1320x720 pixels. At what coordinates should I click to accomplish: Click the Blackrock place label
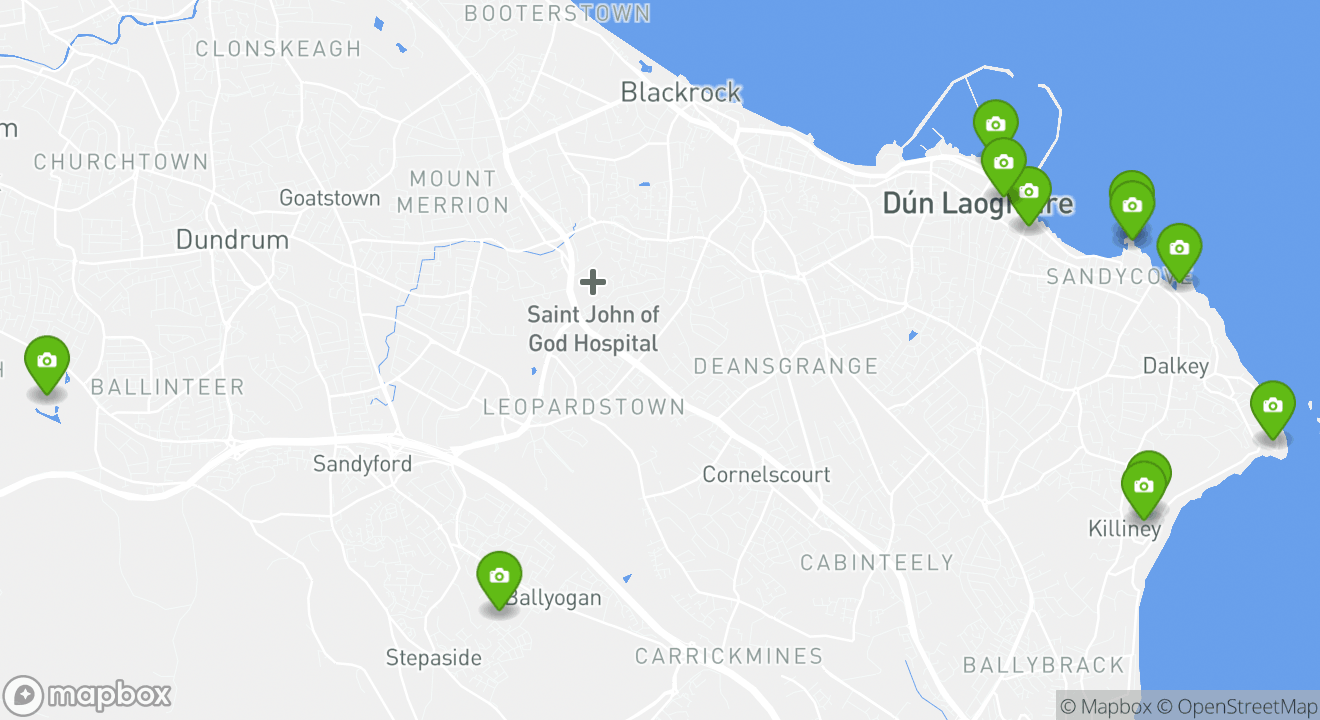click(681, 92)
